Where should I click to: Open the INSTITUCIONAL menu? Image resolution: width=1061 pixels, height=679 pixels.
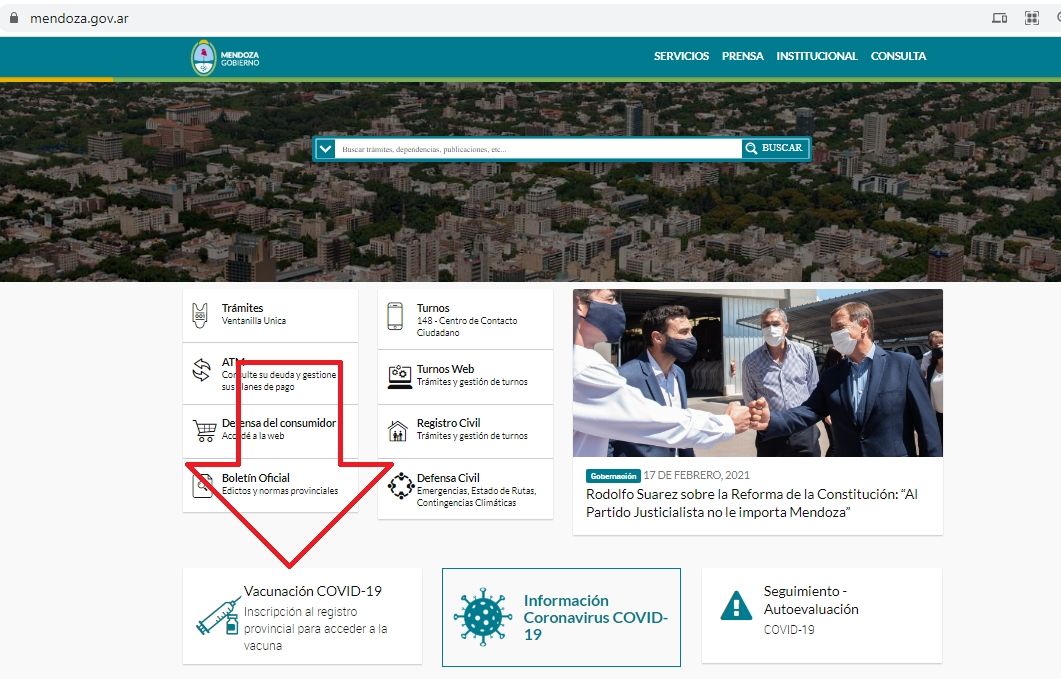[x=816, y=57]
